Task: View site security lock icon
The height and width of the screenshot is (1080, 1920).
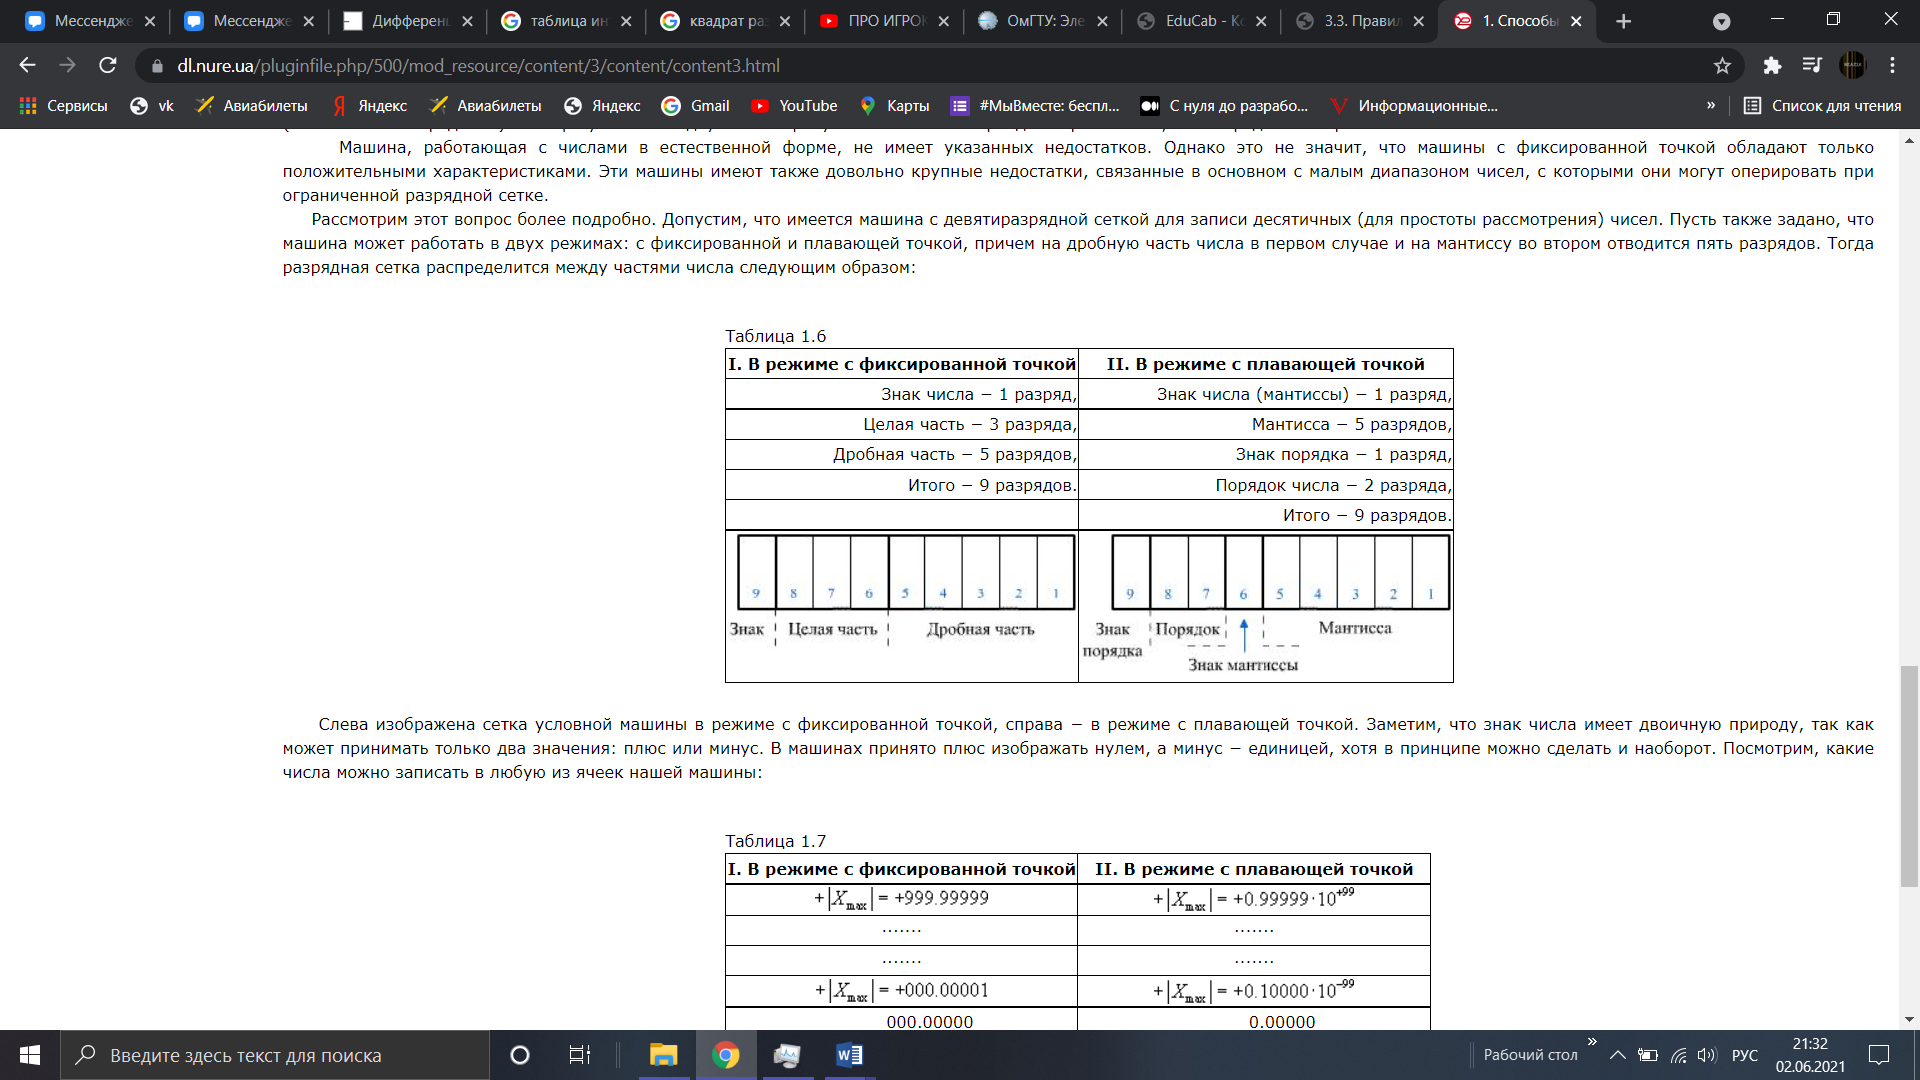Action: [x=157, y=66]
